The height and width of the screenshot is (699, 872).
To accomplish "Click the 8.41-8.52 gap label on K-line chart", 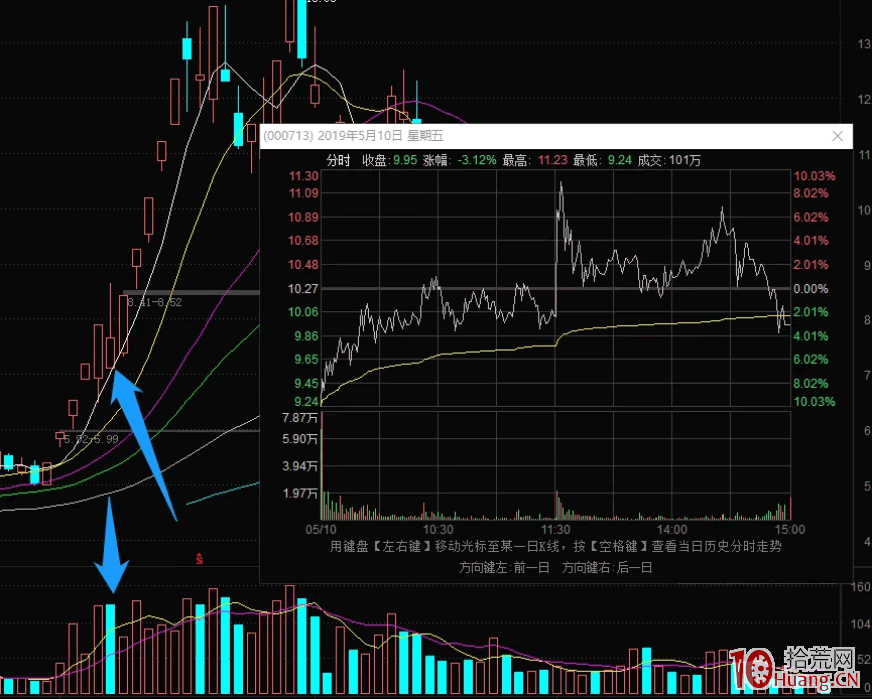I will pyautogui.click(x=154, y=303).
